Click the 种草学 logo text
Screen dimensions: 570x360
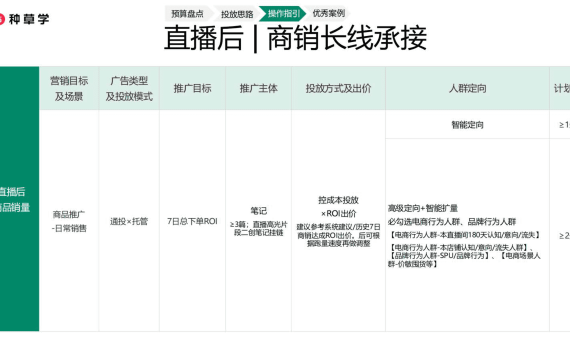pyautogui.click(x=28, y=19)
